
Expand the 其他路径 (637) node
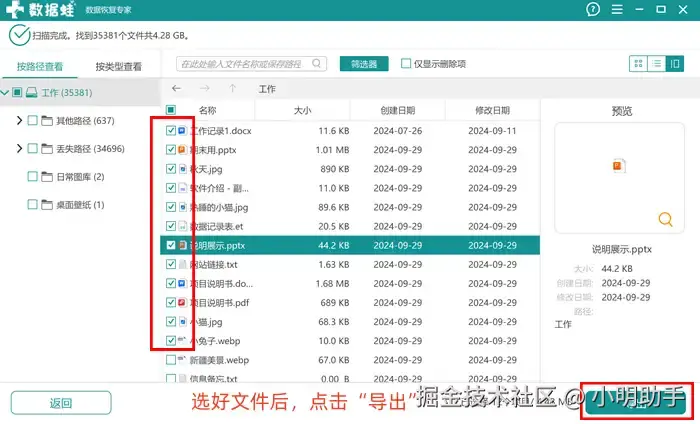pyautogui.click(x=19, y=121)
